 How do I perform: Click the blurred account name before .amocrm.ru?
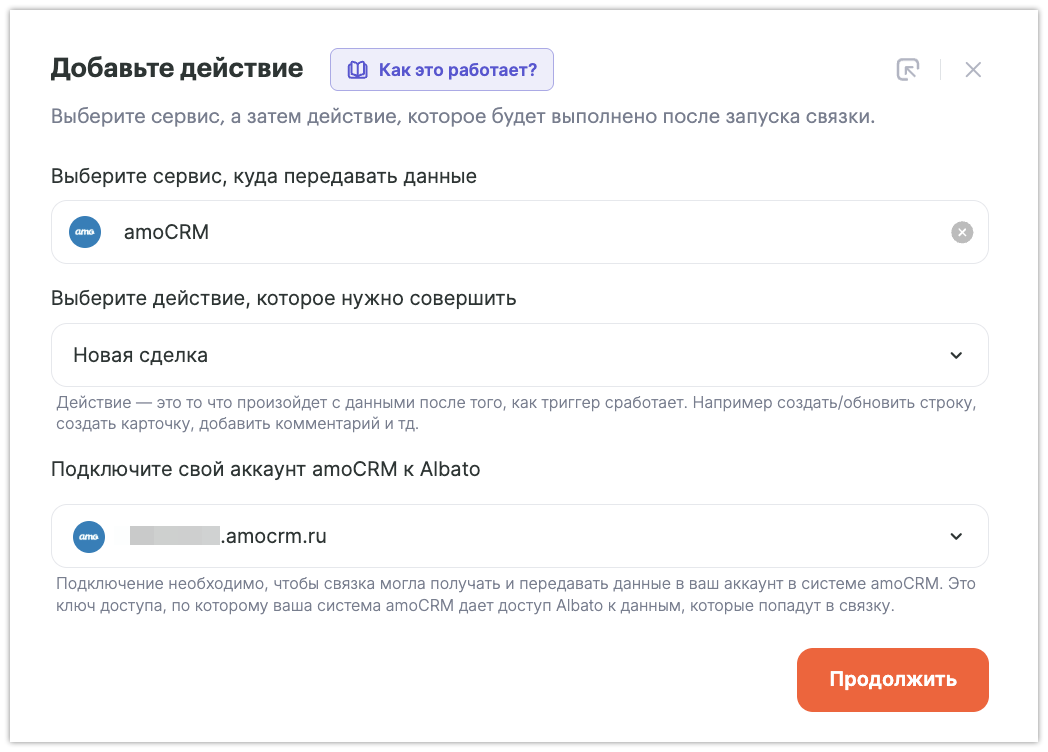click(x=174, y=536)
